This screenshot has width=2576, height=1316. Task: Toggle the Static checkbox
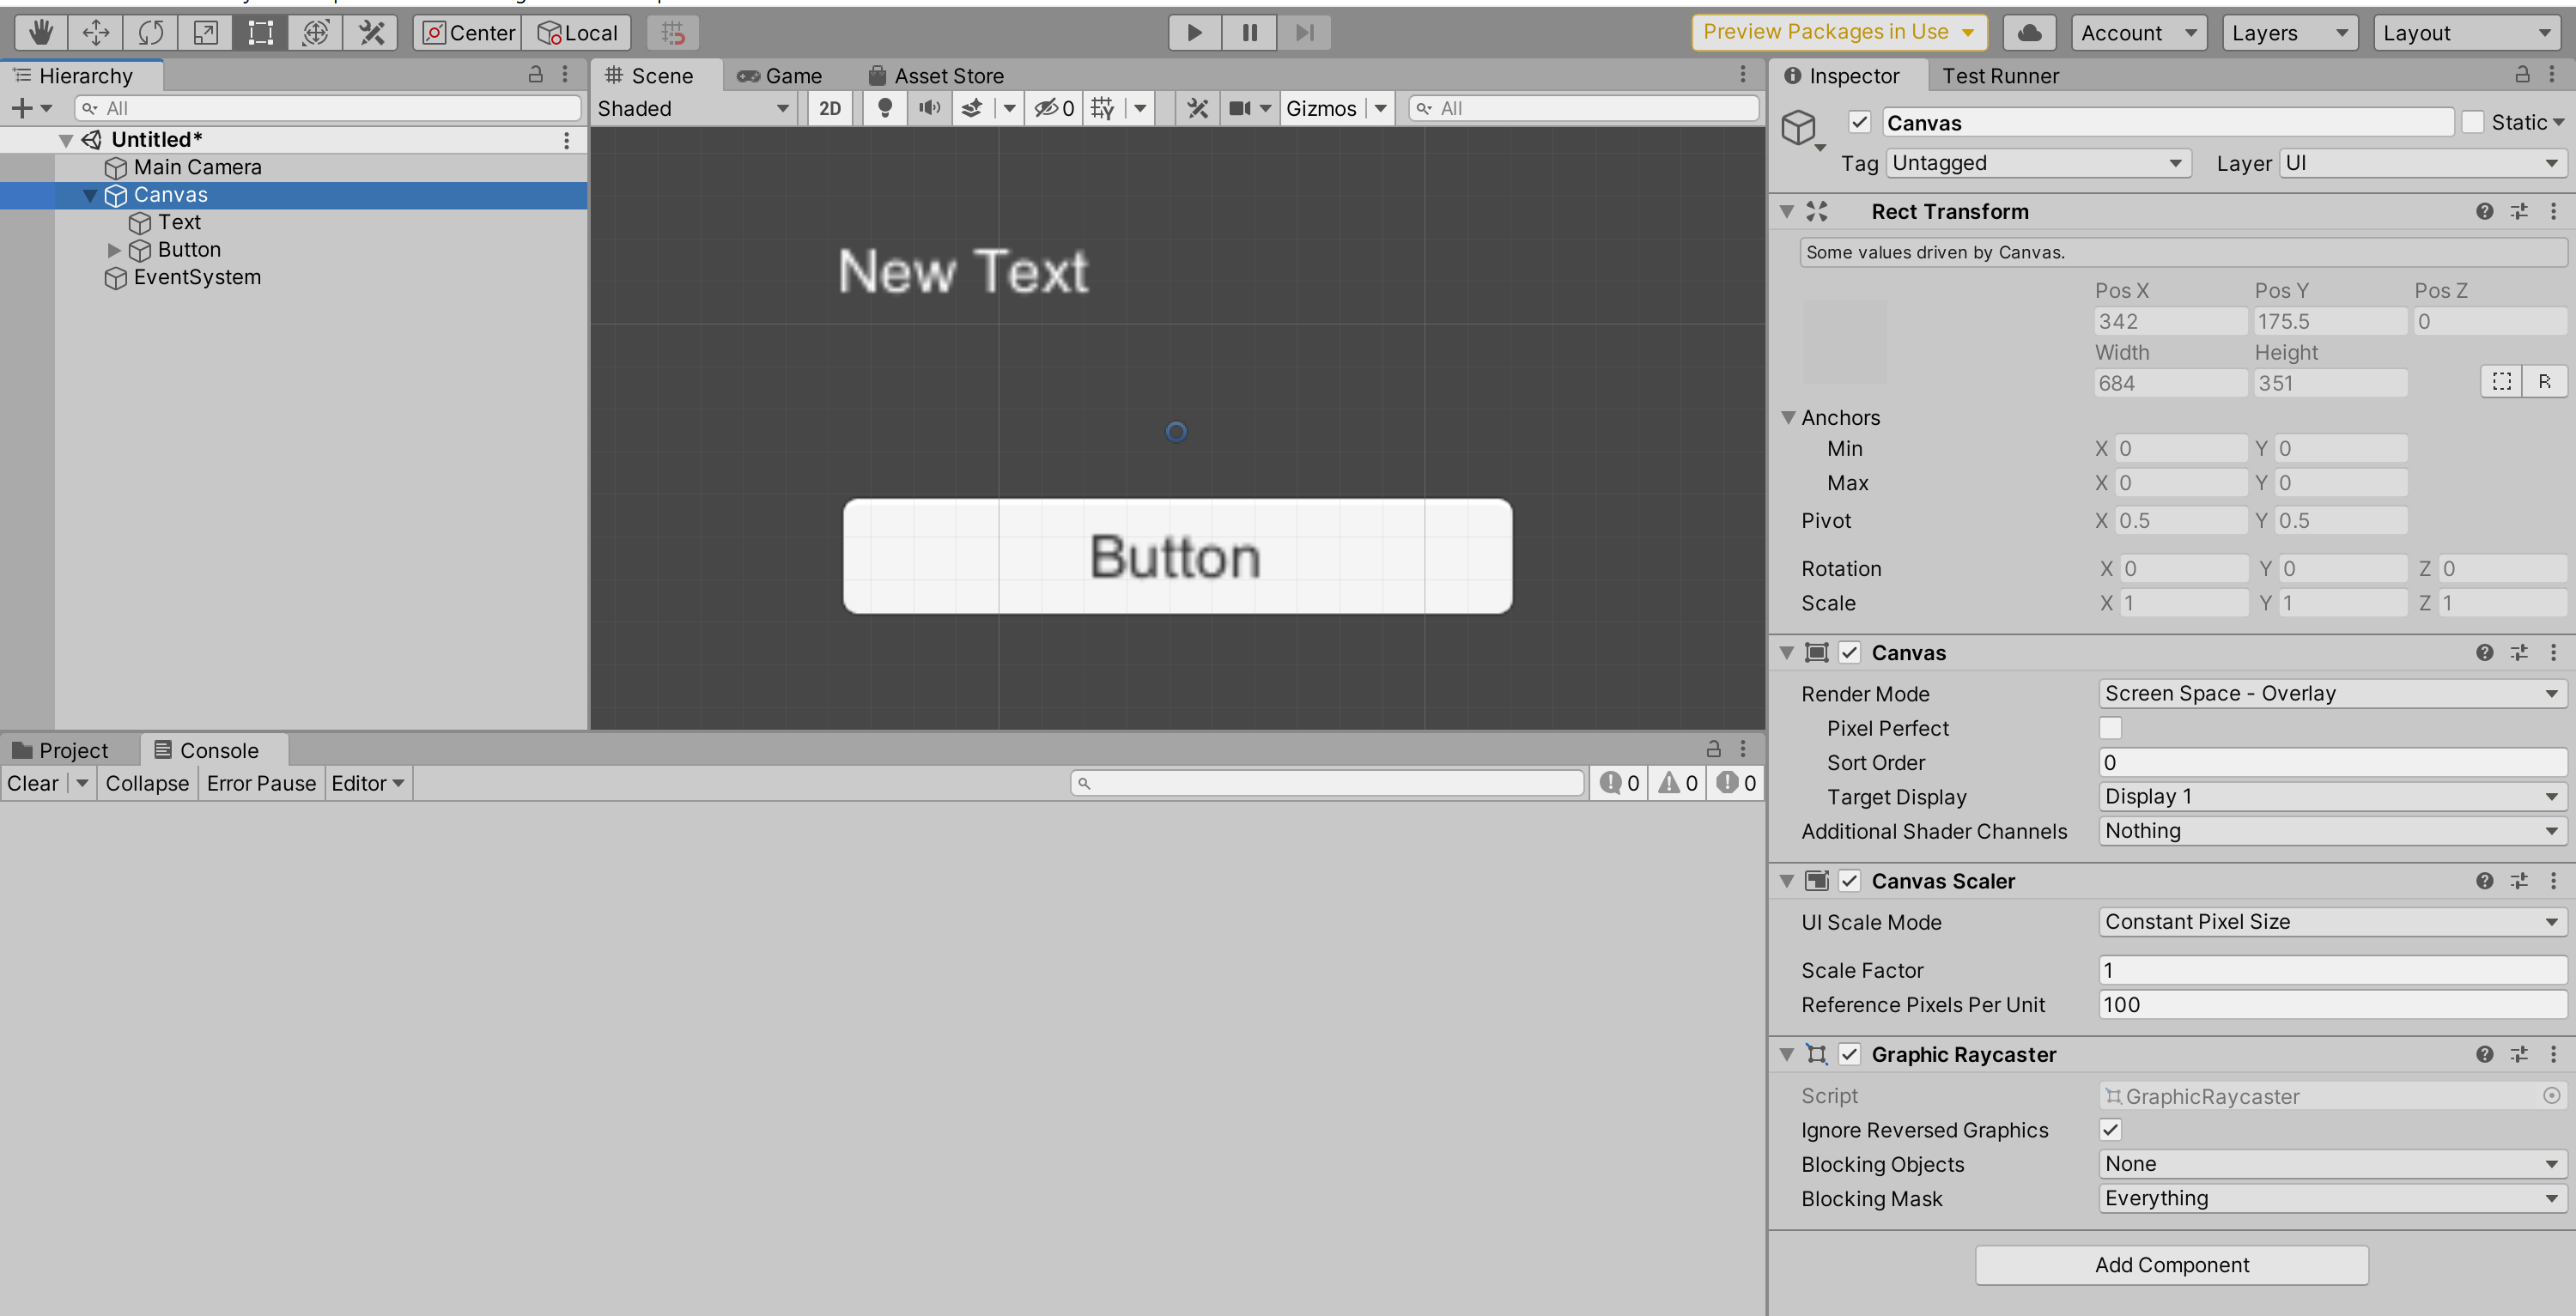pos(2473,122)
